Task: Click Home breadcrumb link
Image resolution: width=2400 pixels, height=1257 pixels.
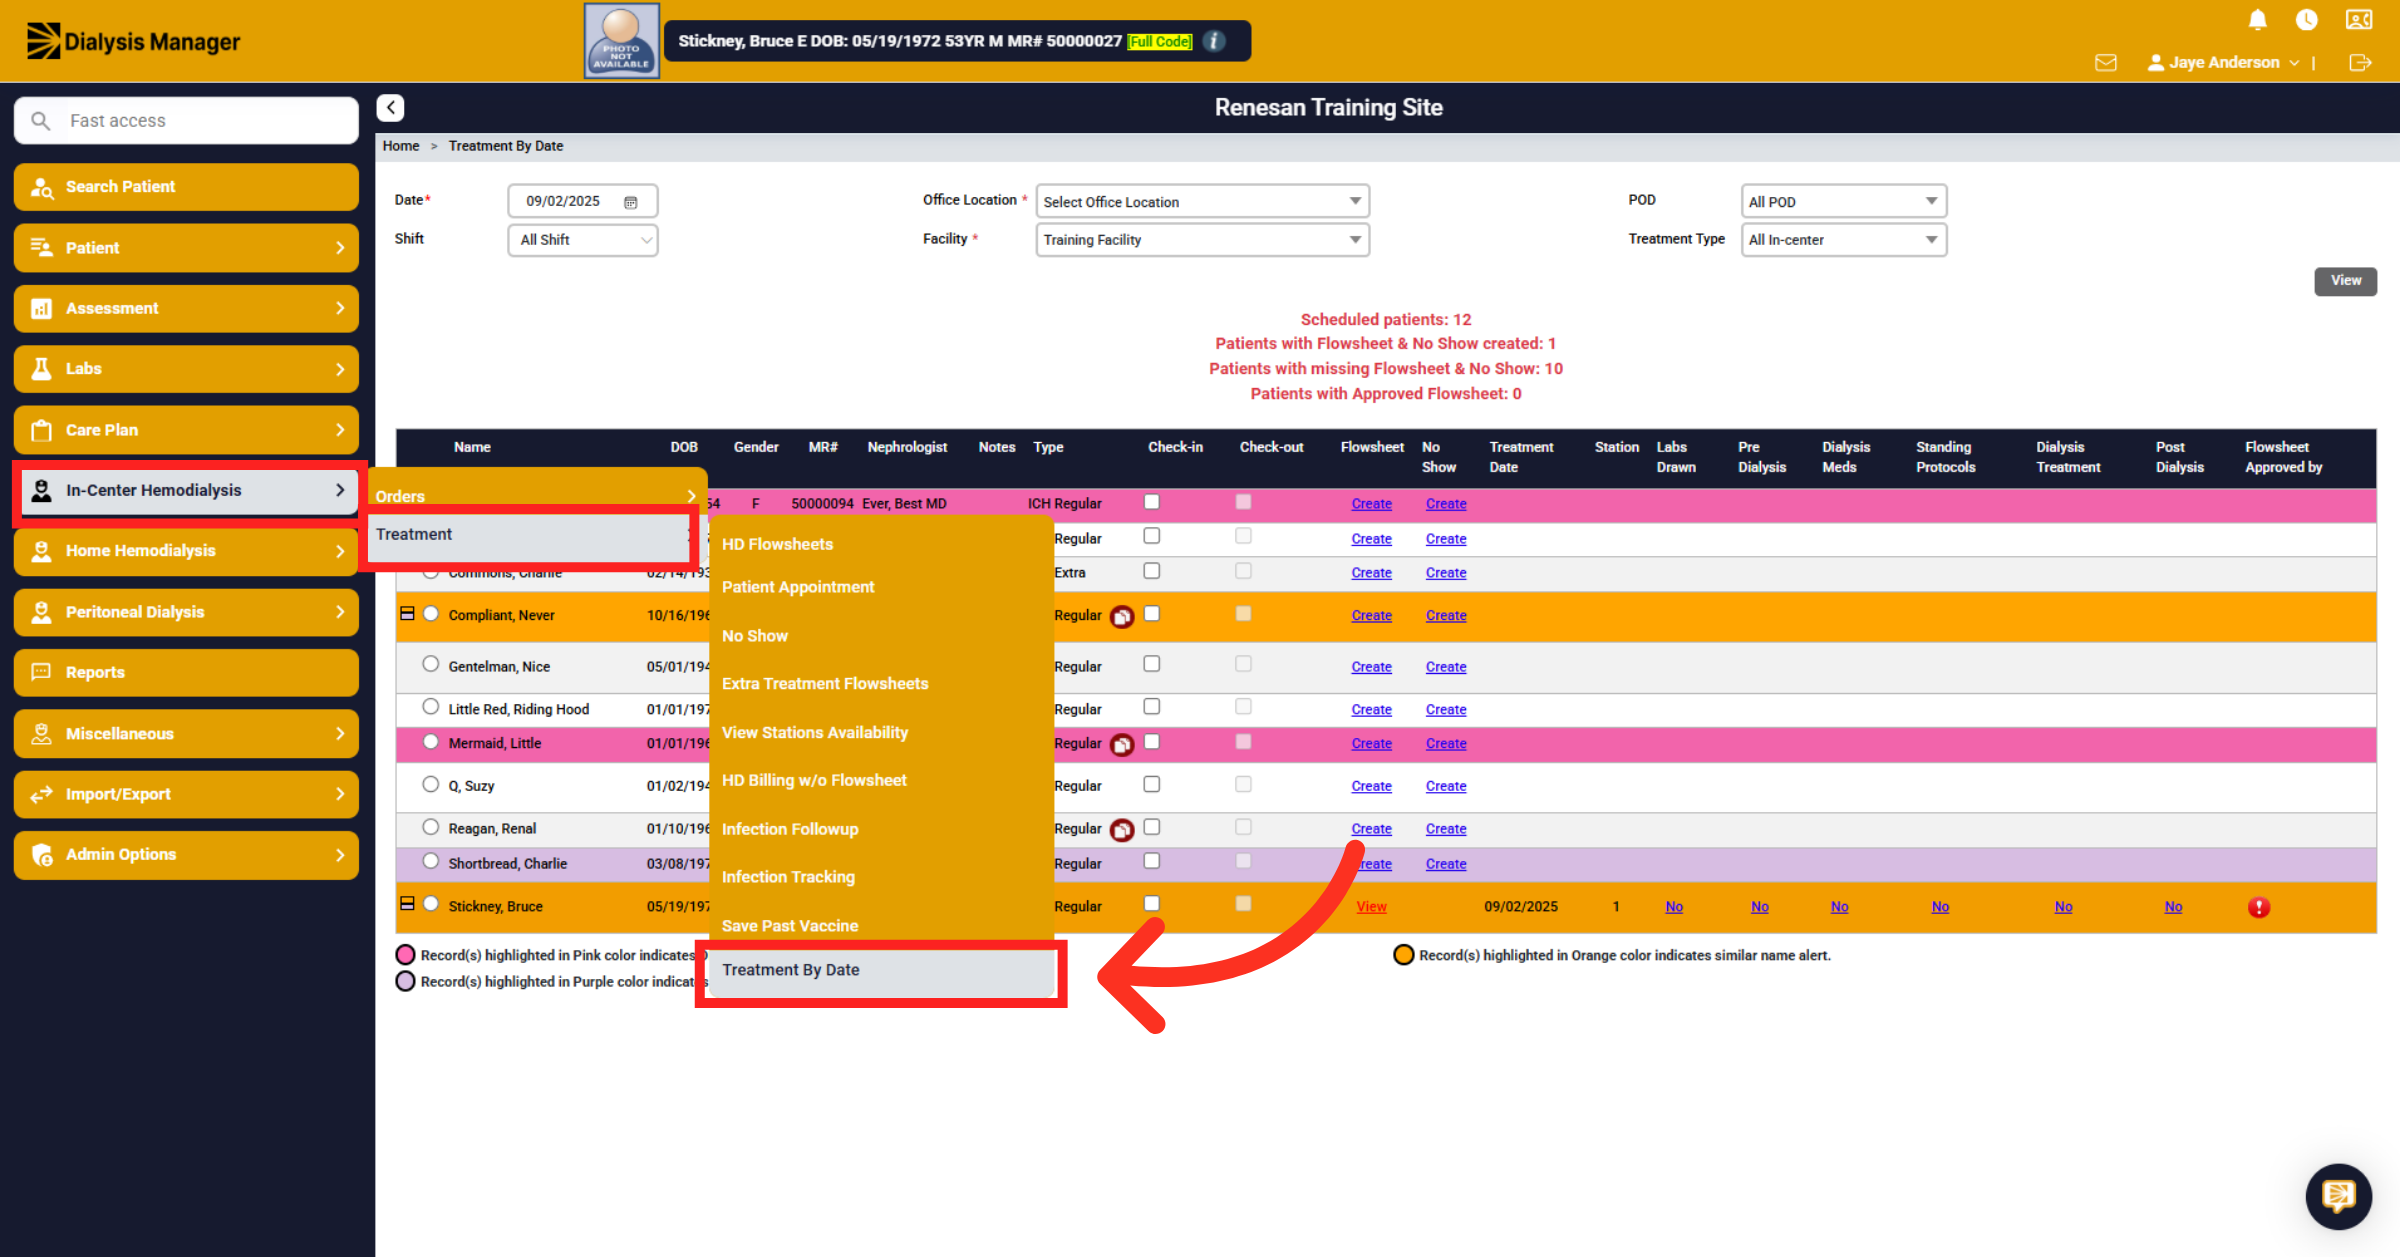Action: [401, 146]
